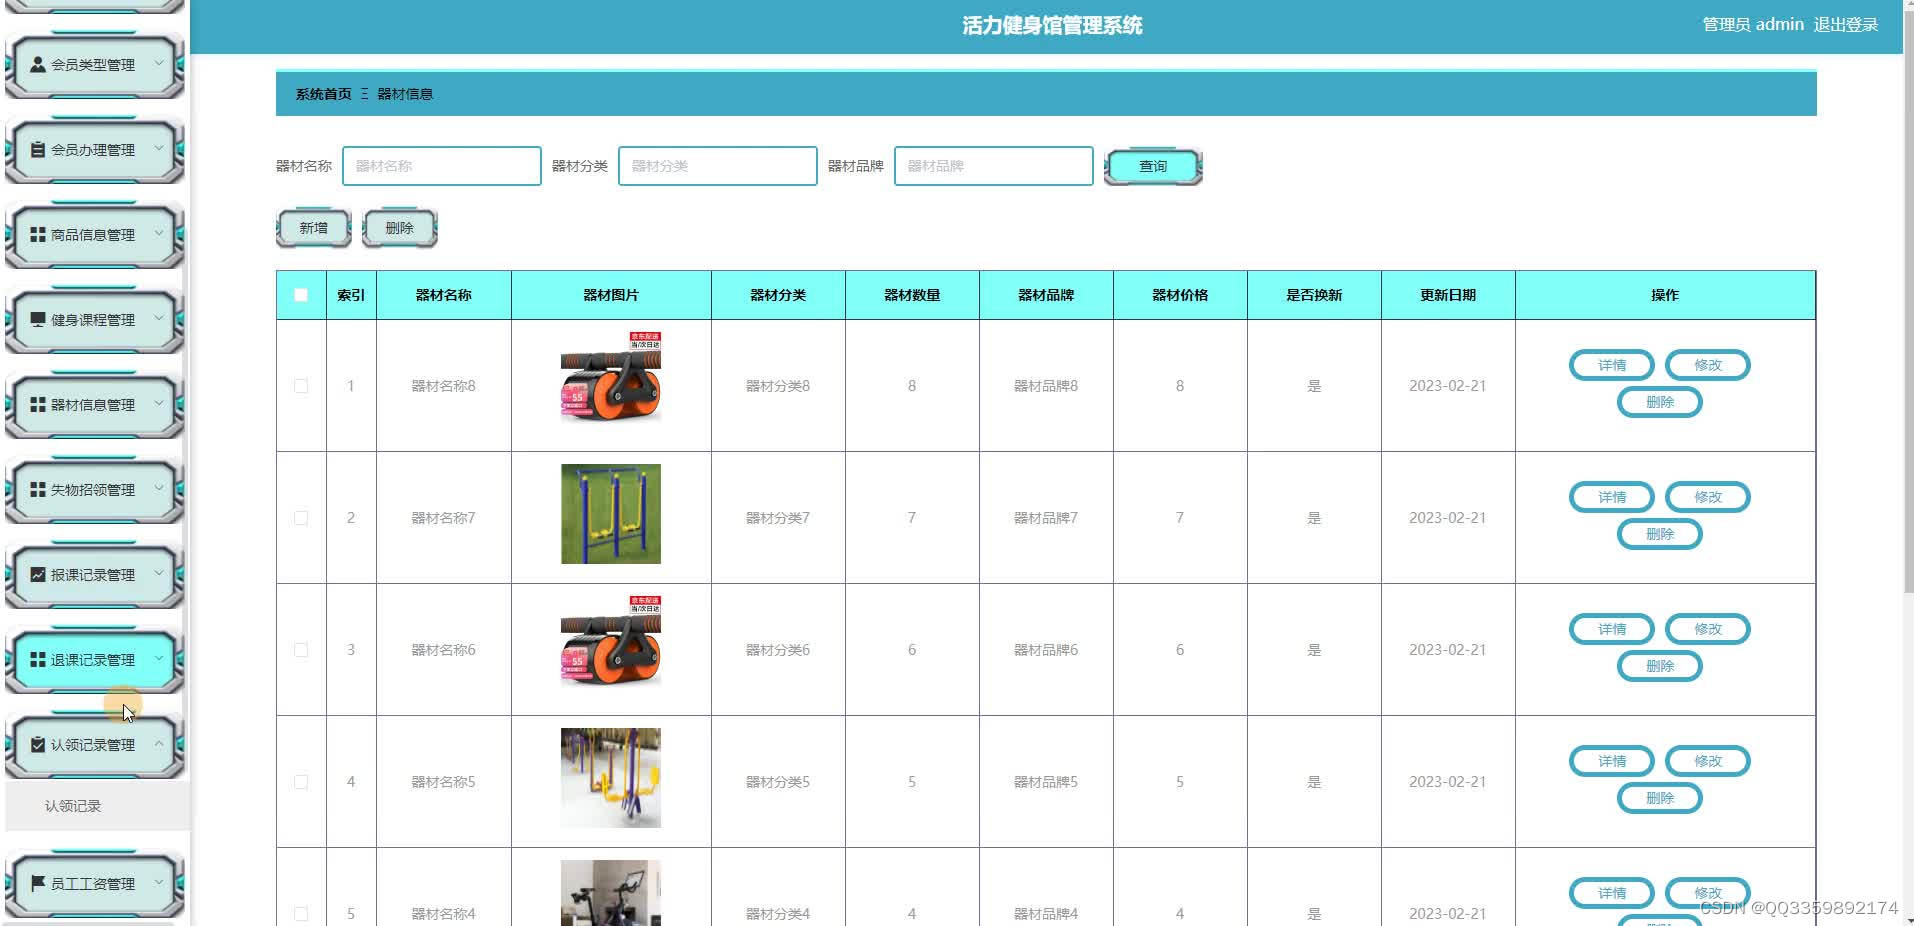
Task: Click the page vertical scrollbar
Action: [x=1908, y=300]
